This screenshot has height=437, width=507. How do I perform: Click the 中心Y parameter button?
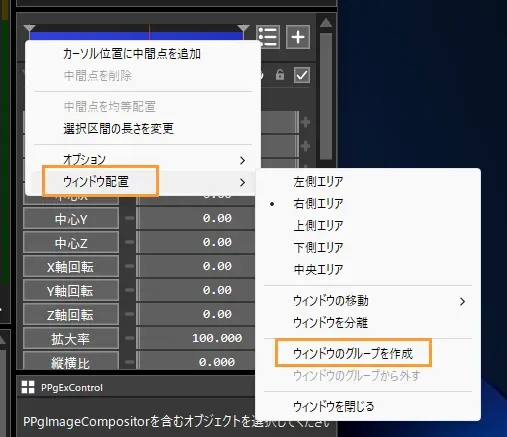pos(71,219)
